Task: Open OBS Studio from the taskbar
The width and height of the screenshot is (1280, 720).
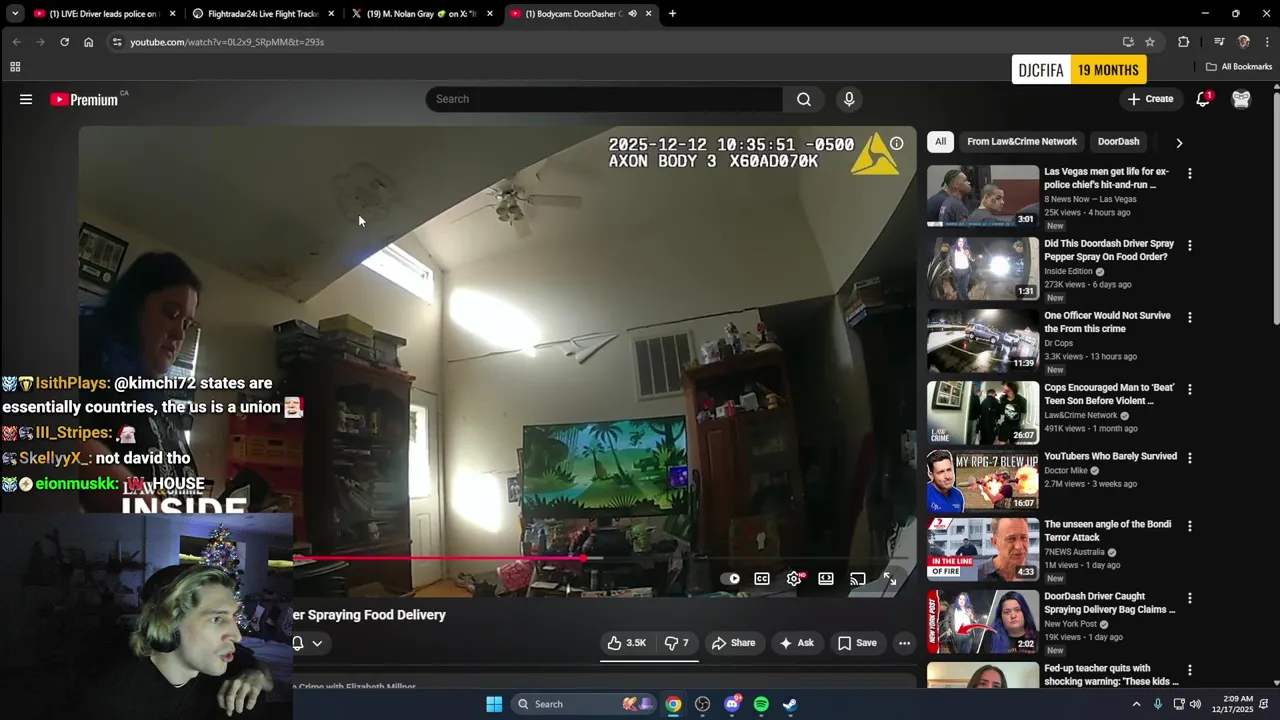Action: [x=703, y=704]
